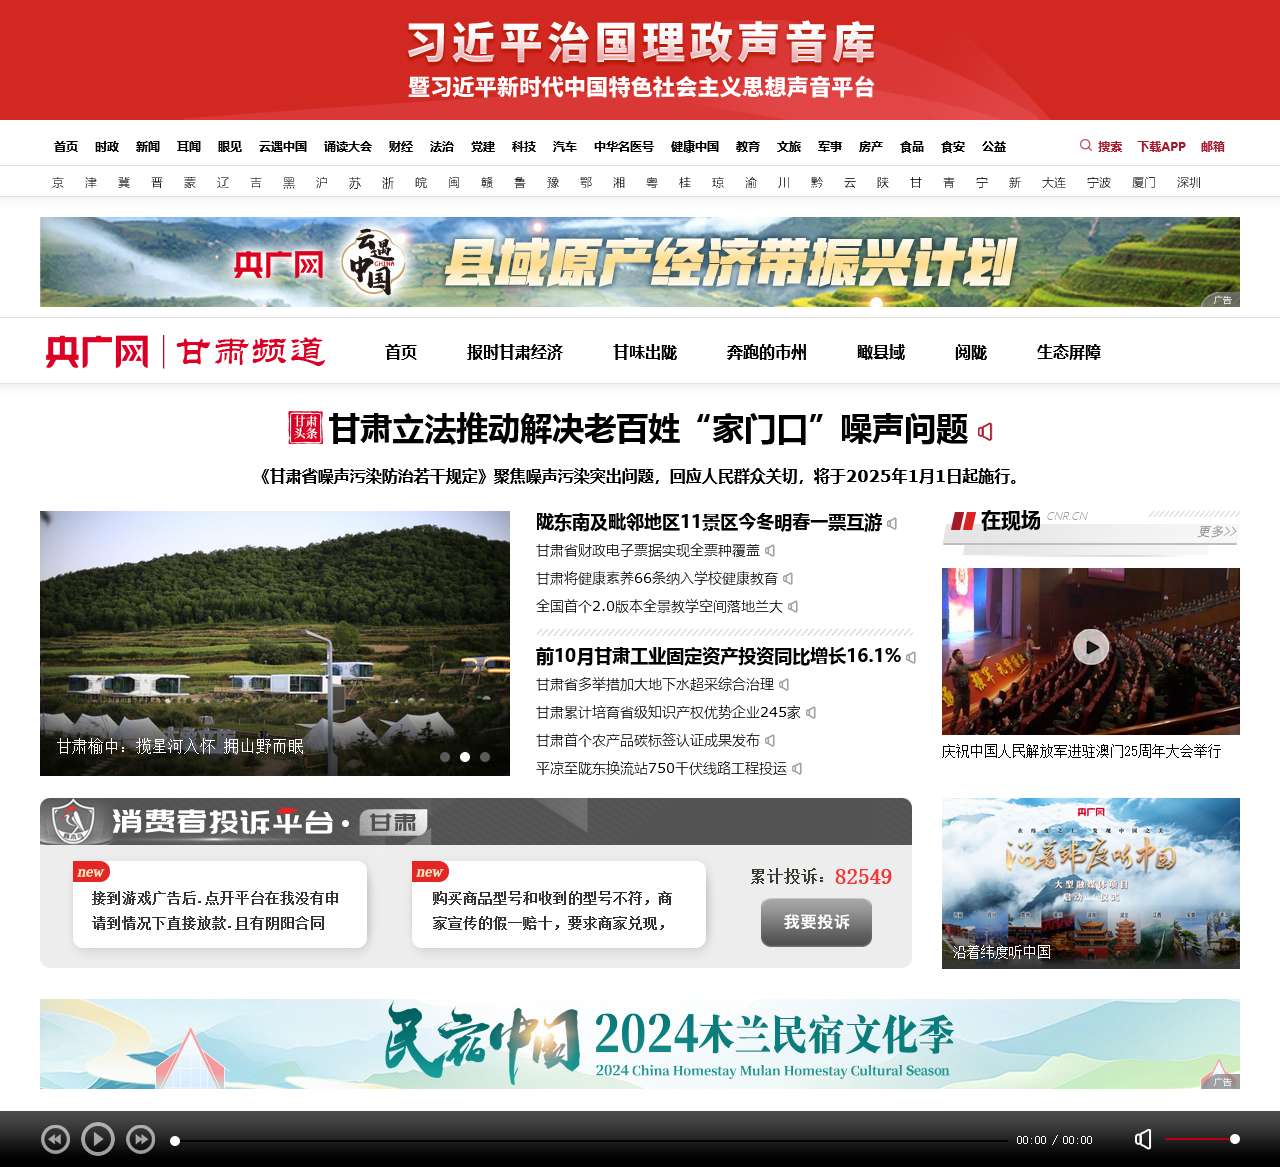The width and height of the screenshot is (1280, 1167).
Task: Open the 甘肃榆中 carousel image
Action: (x=275, y=643)
